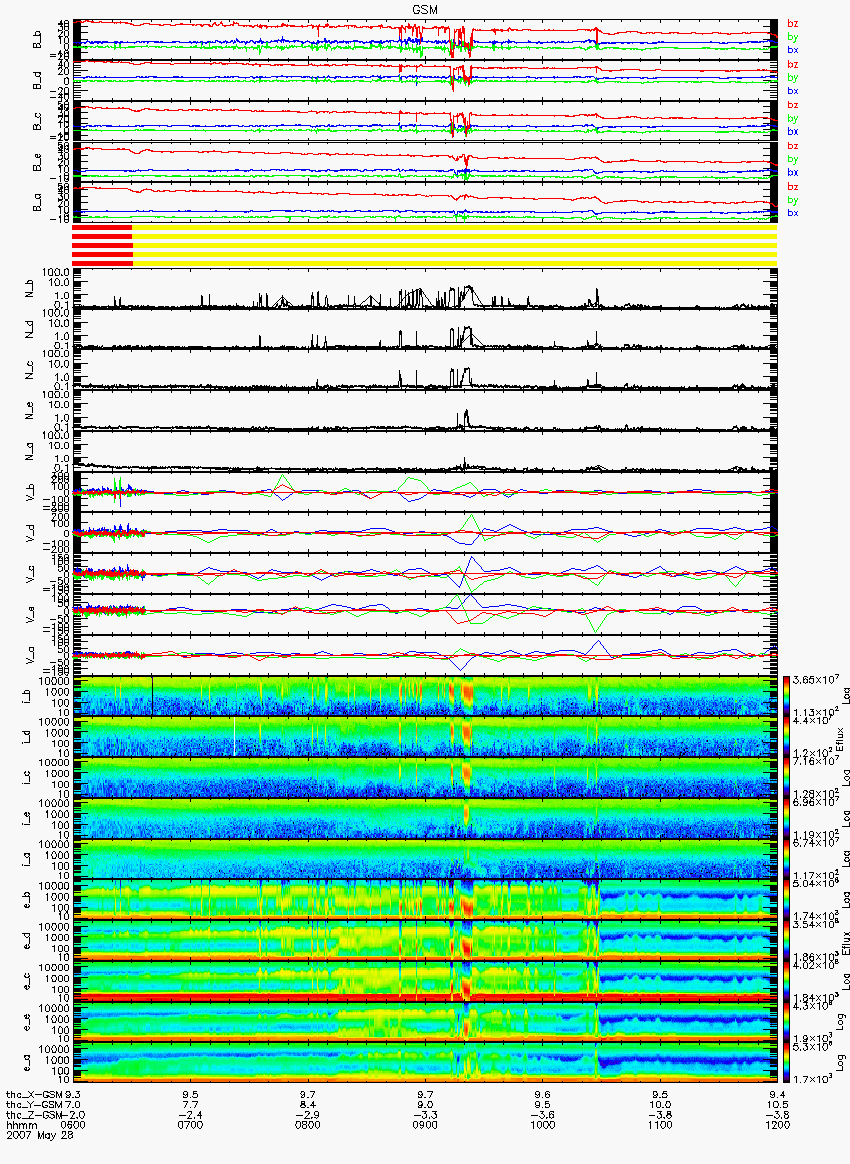
Task: Pick the V_e velocity panel label
Action: tap(30, 615)
